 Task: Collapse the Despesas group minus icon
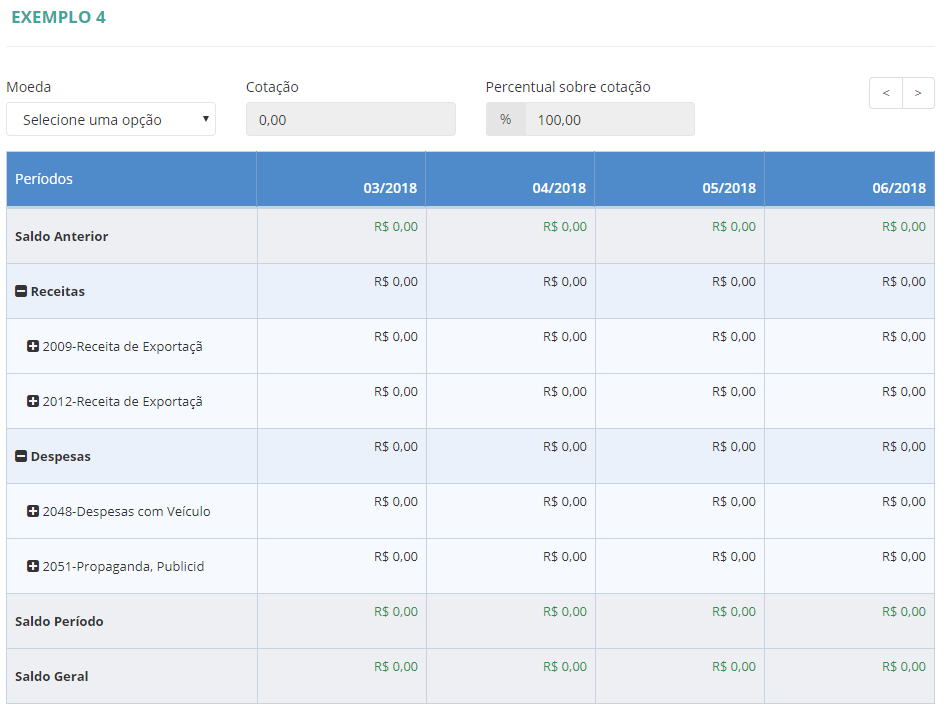21,457
